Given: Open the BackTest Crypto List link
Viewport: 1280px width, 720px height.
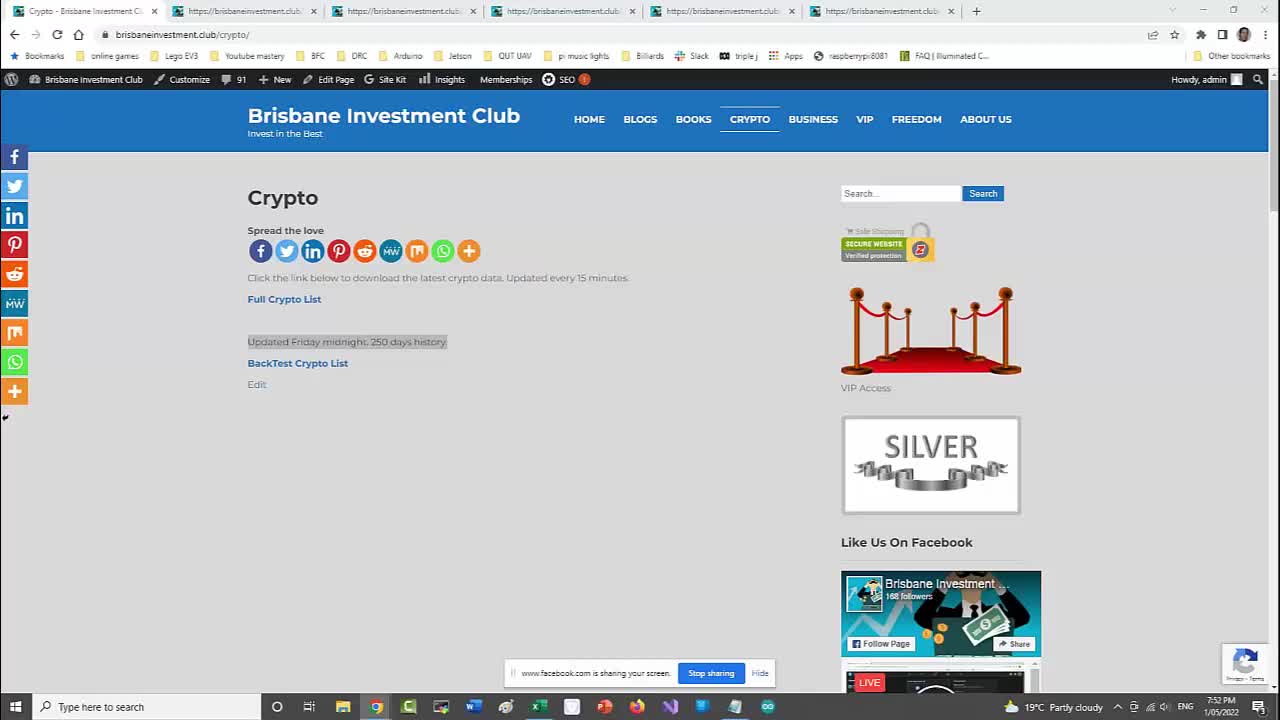Looking at the screenshot, I should [x=298, y=363].
